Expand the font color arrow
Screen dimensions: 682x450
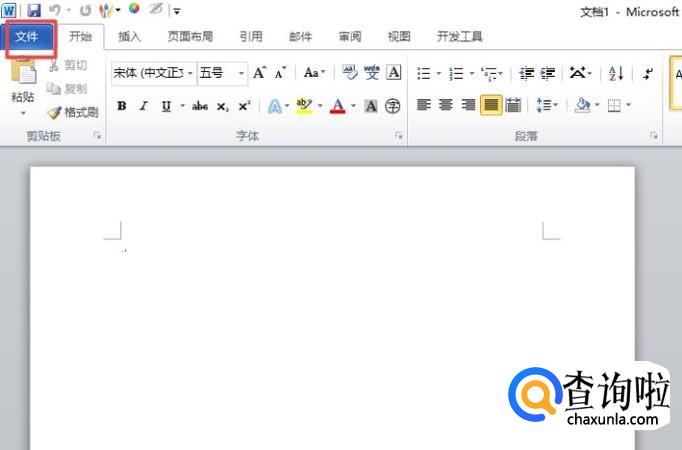pos(353,106)
